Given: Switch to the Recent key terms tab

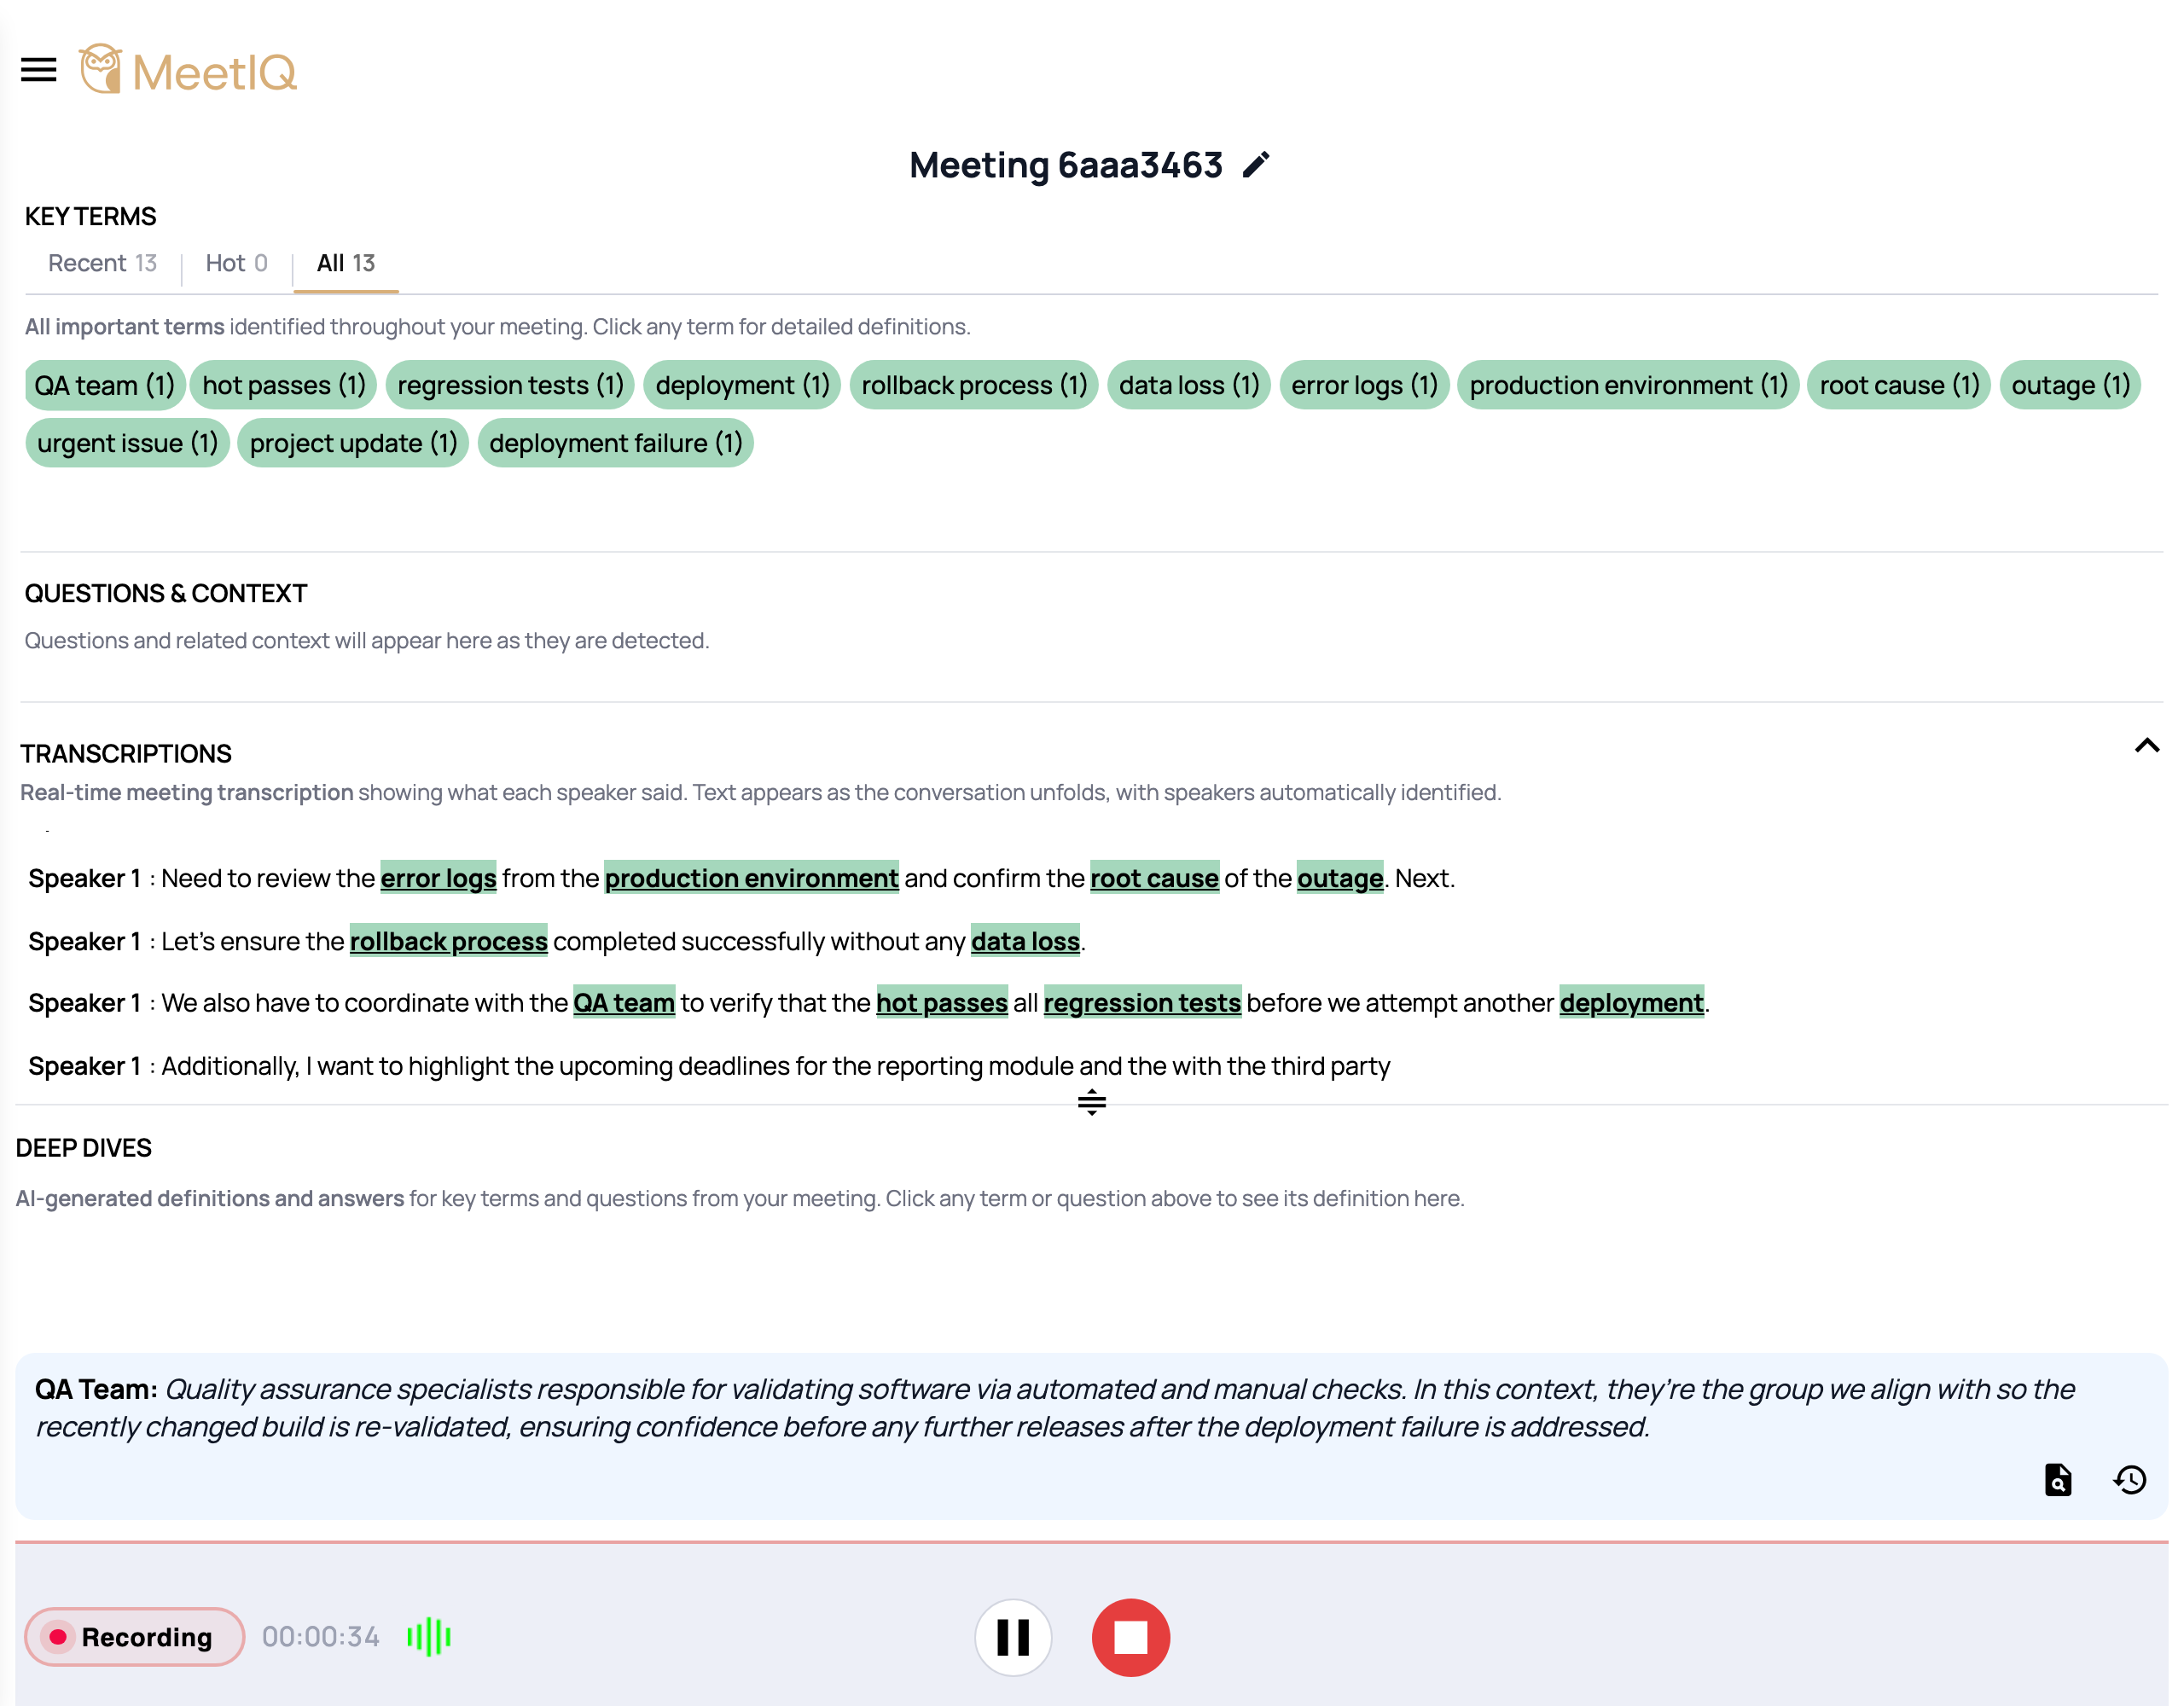Looking at the screenshot, I should [x=102, y=263].
